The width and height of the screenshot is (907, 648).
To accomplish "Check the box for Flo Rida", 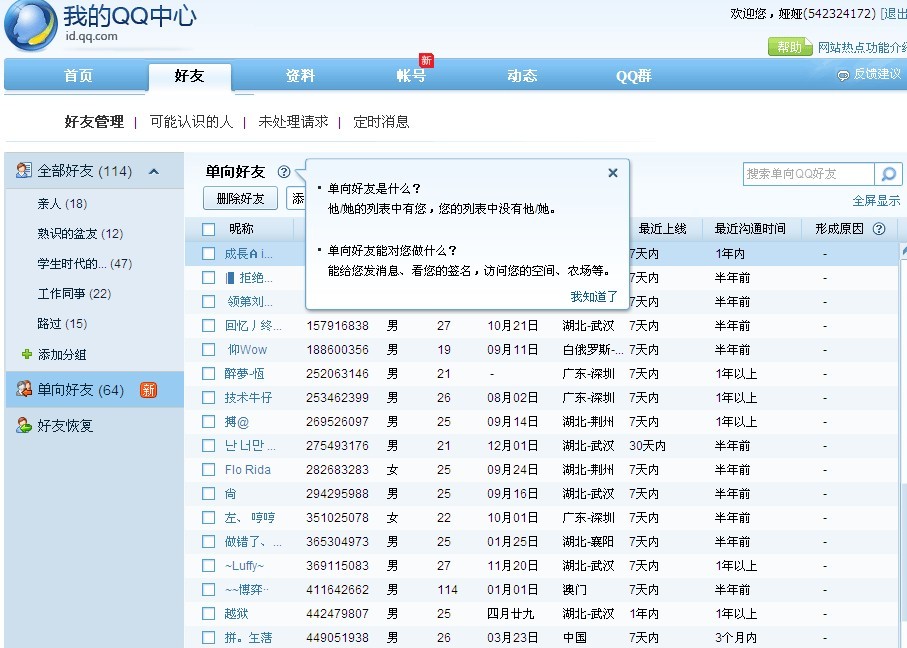I will pyautogui.click(x=209, y=470).
